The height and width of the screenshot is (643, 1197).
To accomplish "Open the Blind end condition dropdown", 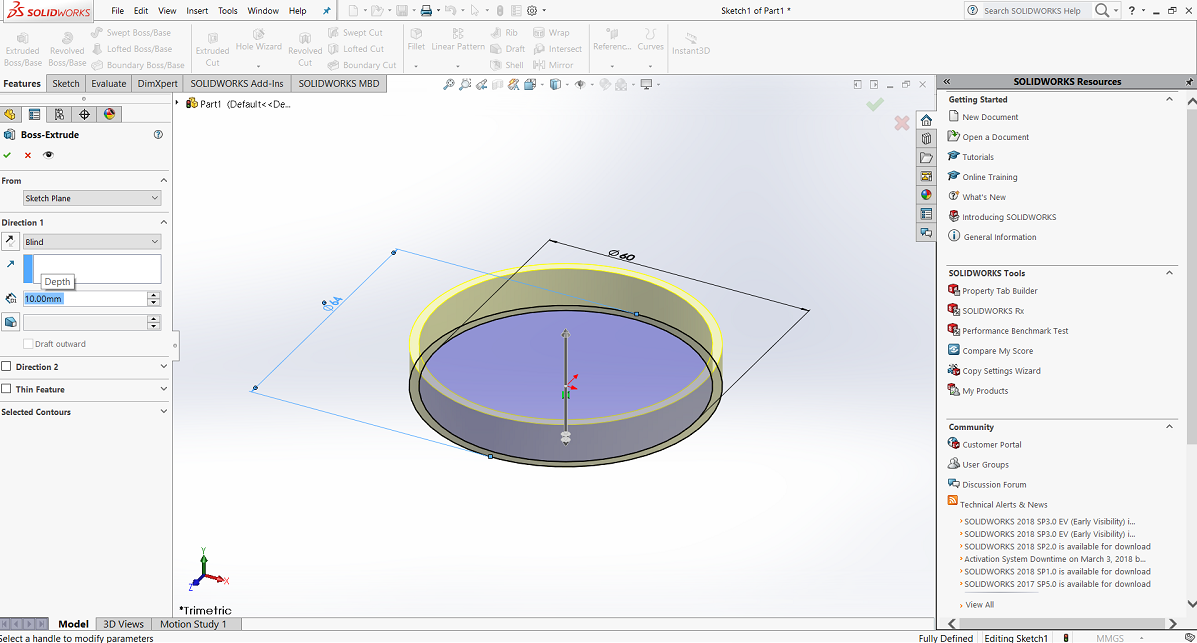I will point(92,241).
